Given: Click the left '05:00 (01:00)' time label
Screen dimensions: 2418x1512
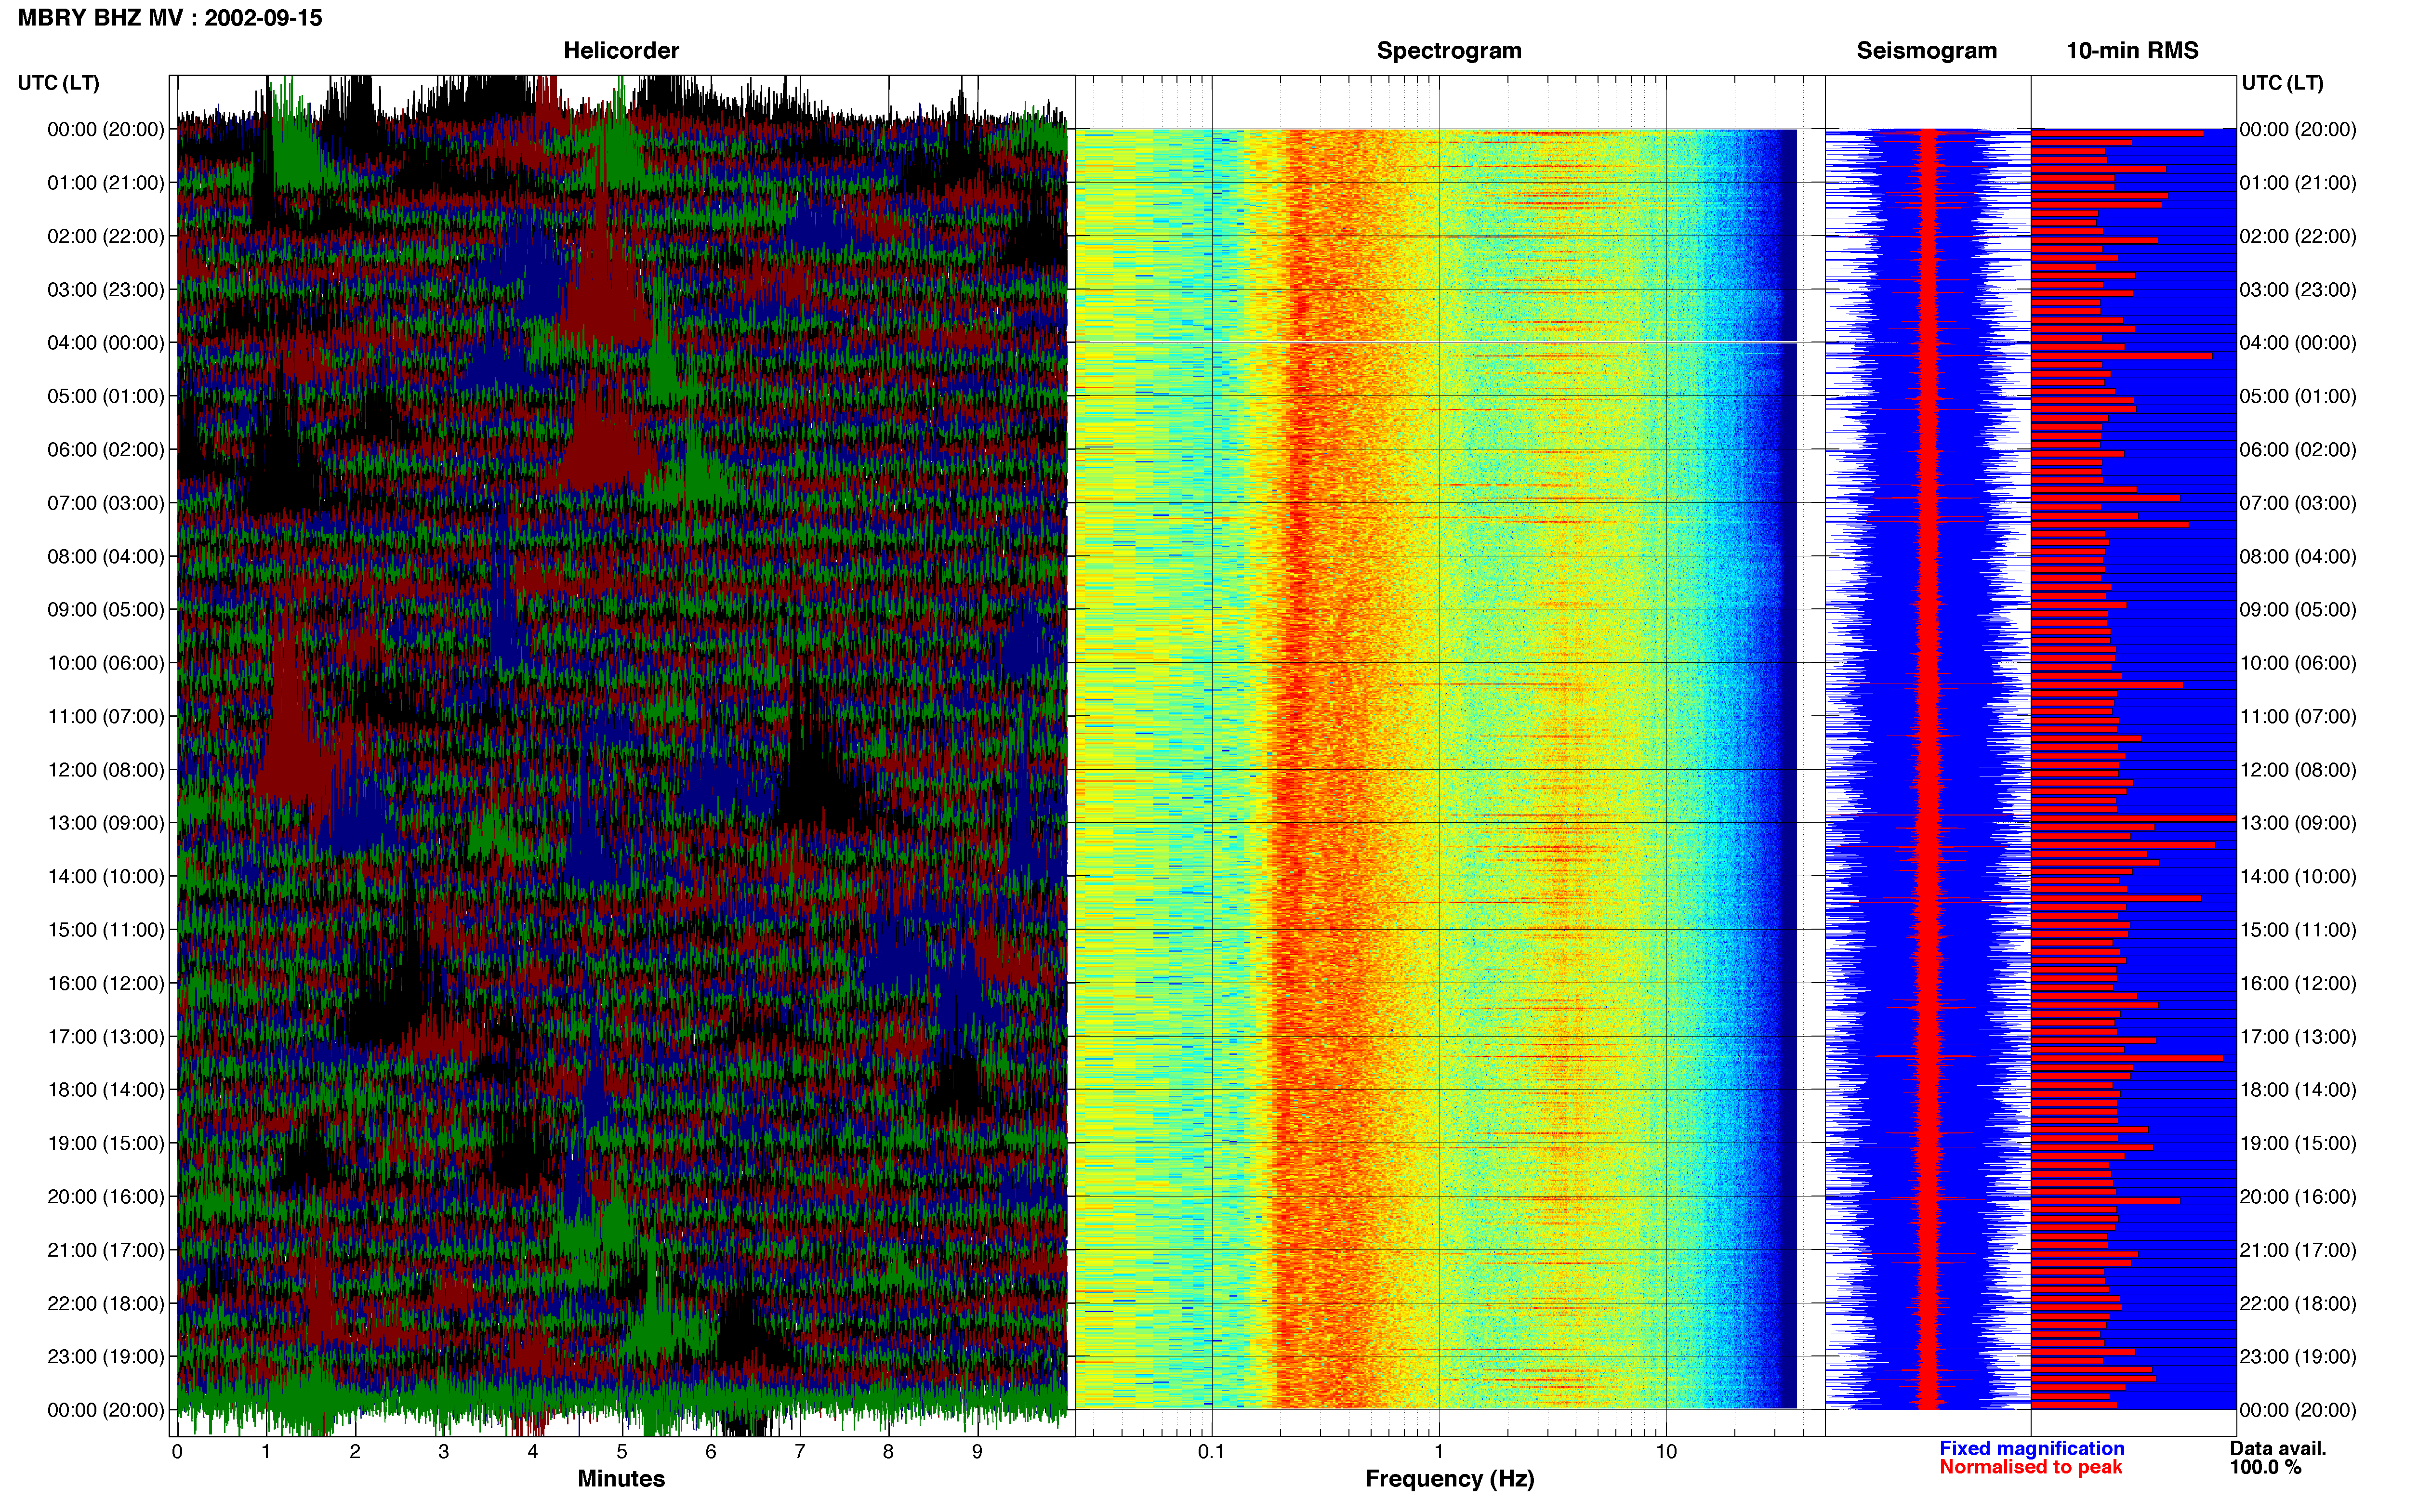Looking at the screenshot, I should tap(106, 396).
